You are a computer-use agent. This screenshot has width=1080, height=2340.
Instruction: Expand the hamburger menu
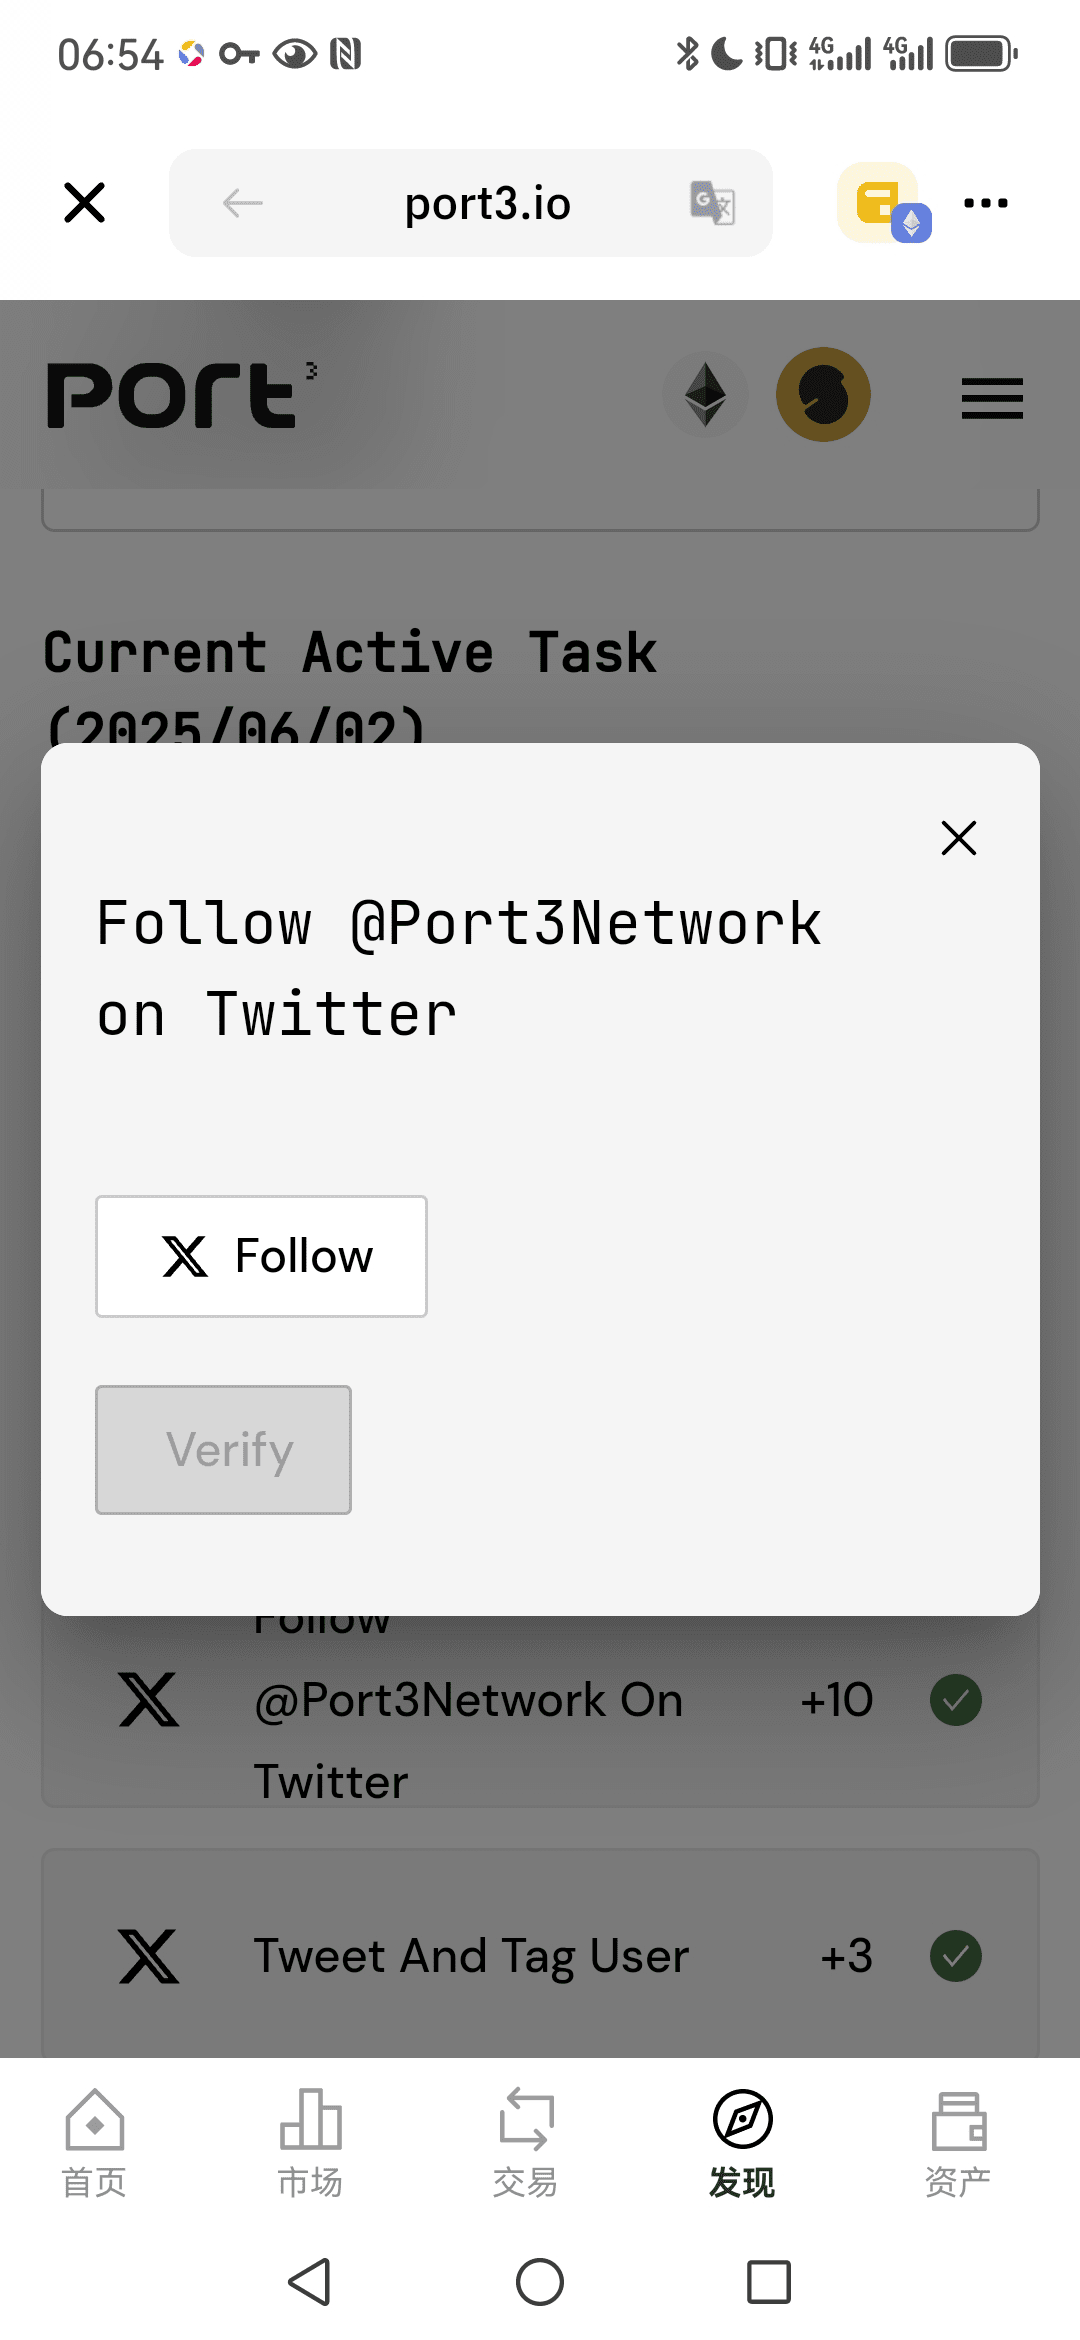pos(992,398)
